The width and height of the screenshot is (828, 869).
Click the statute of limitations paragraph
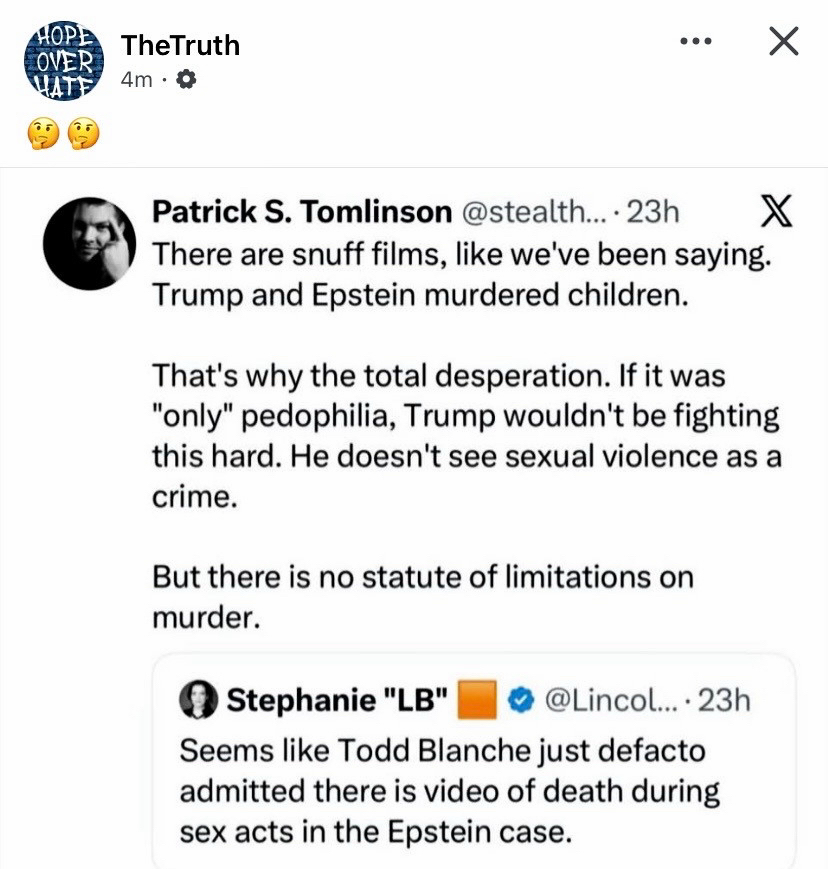click(x=422, y=597)
